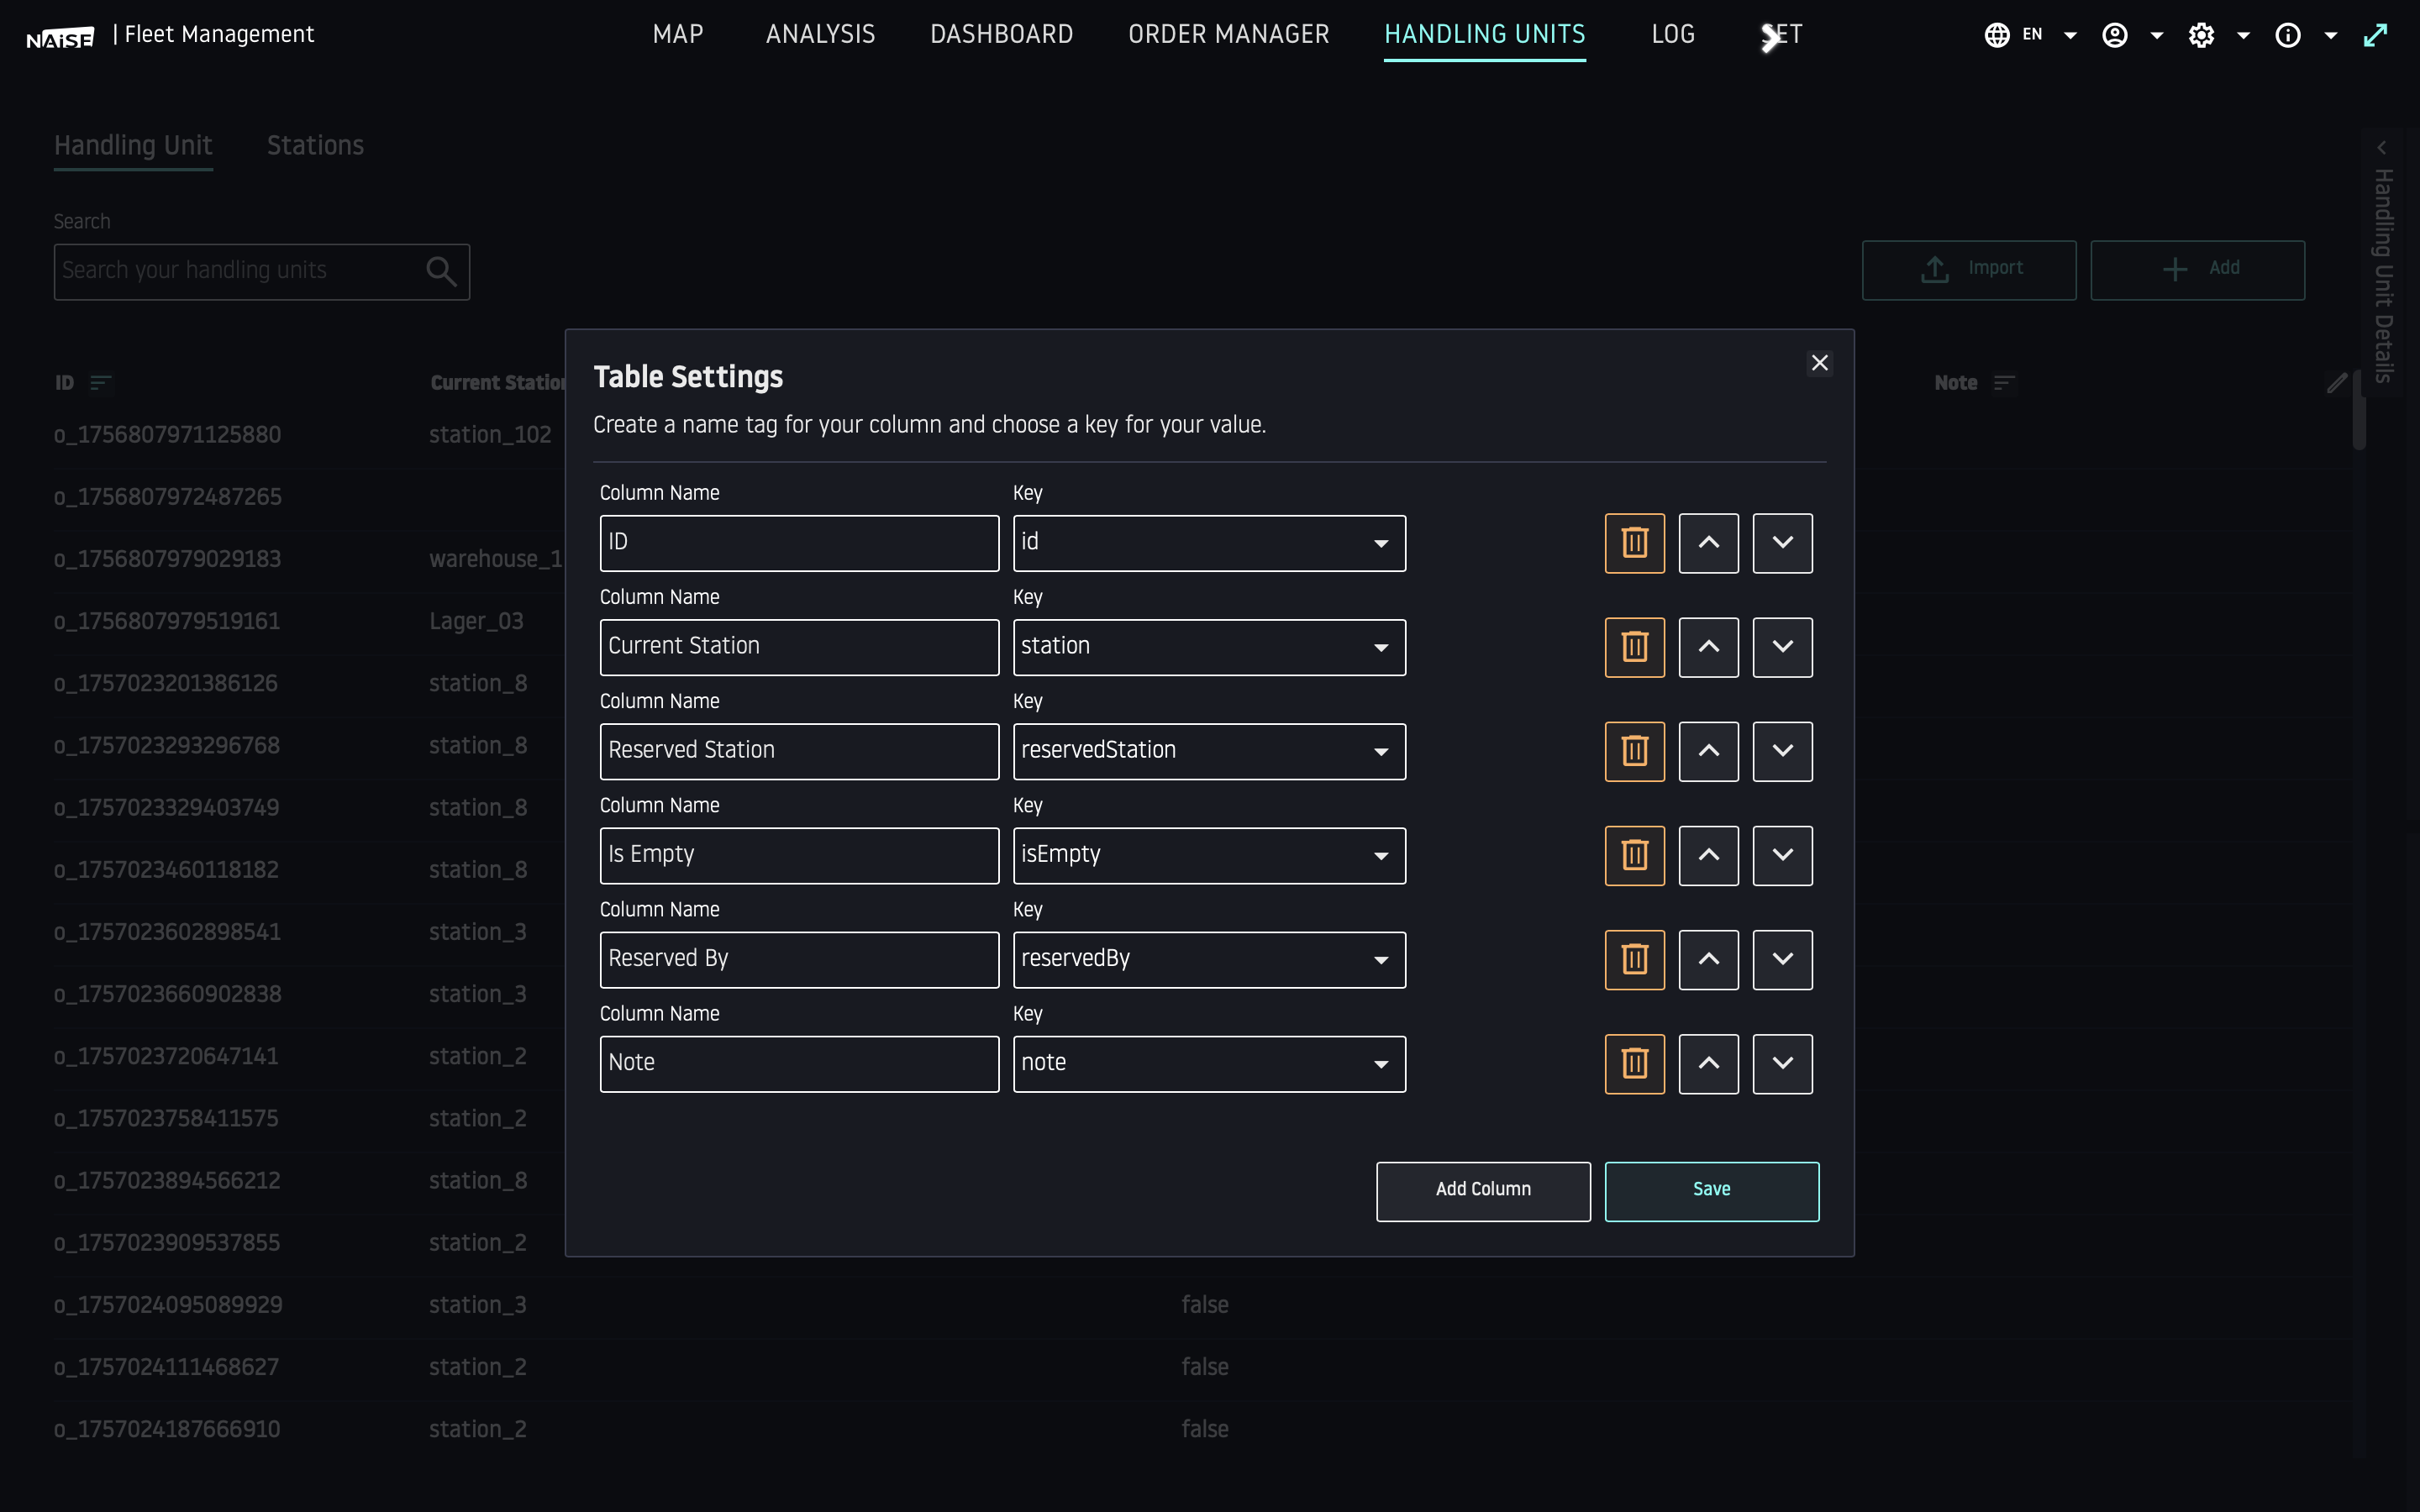Click the fullscreen expand icon

[2375, 35]
